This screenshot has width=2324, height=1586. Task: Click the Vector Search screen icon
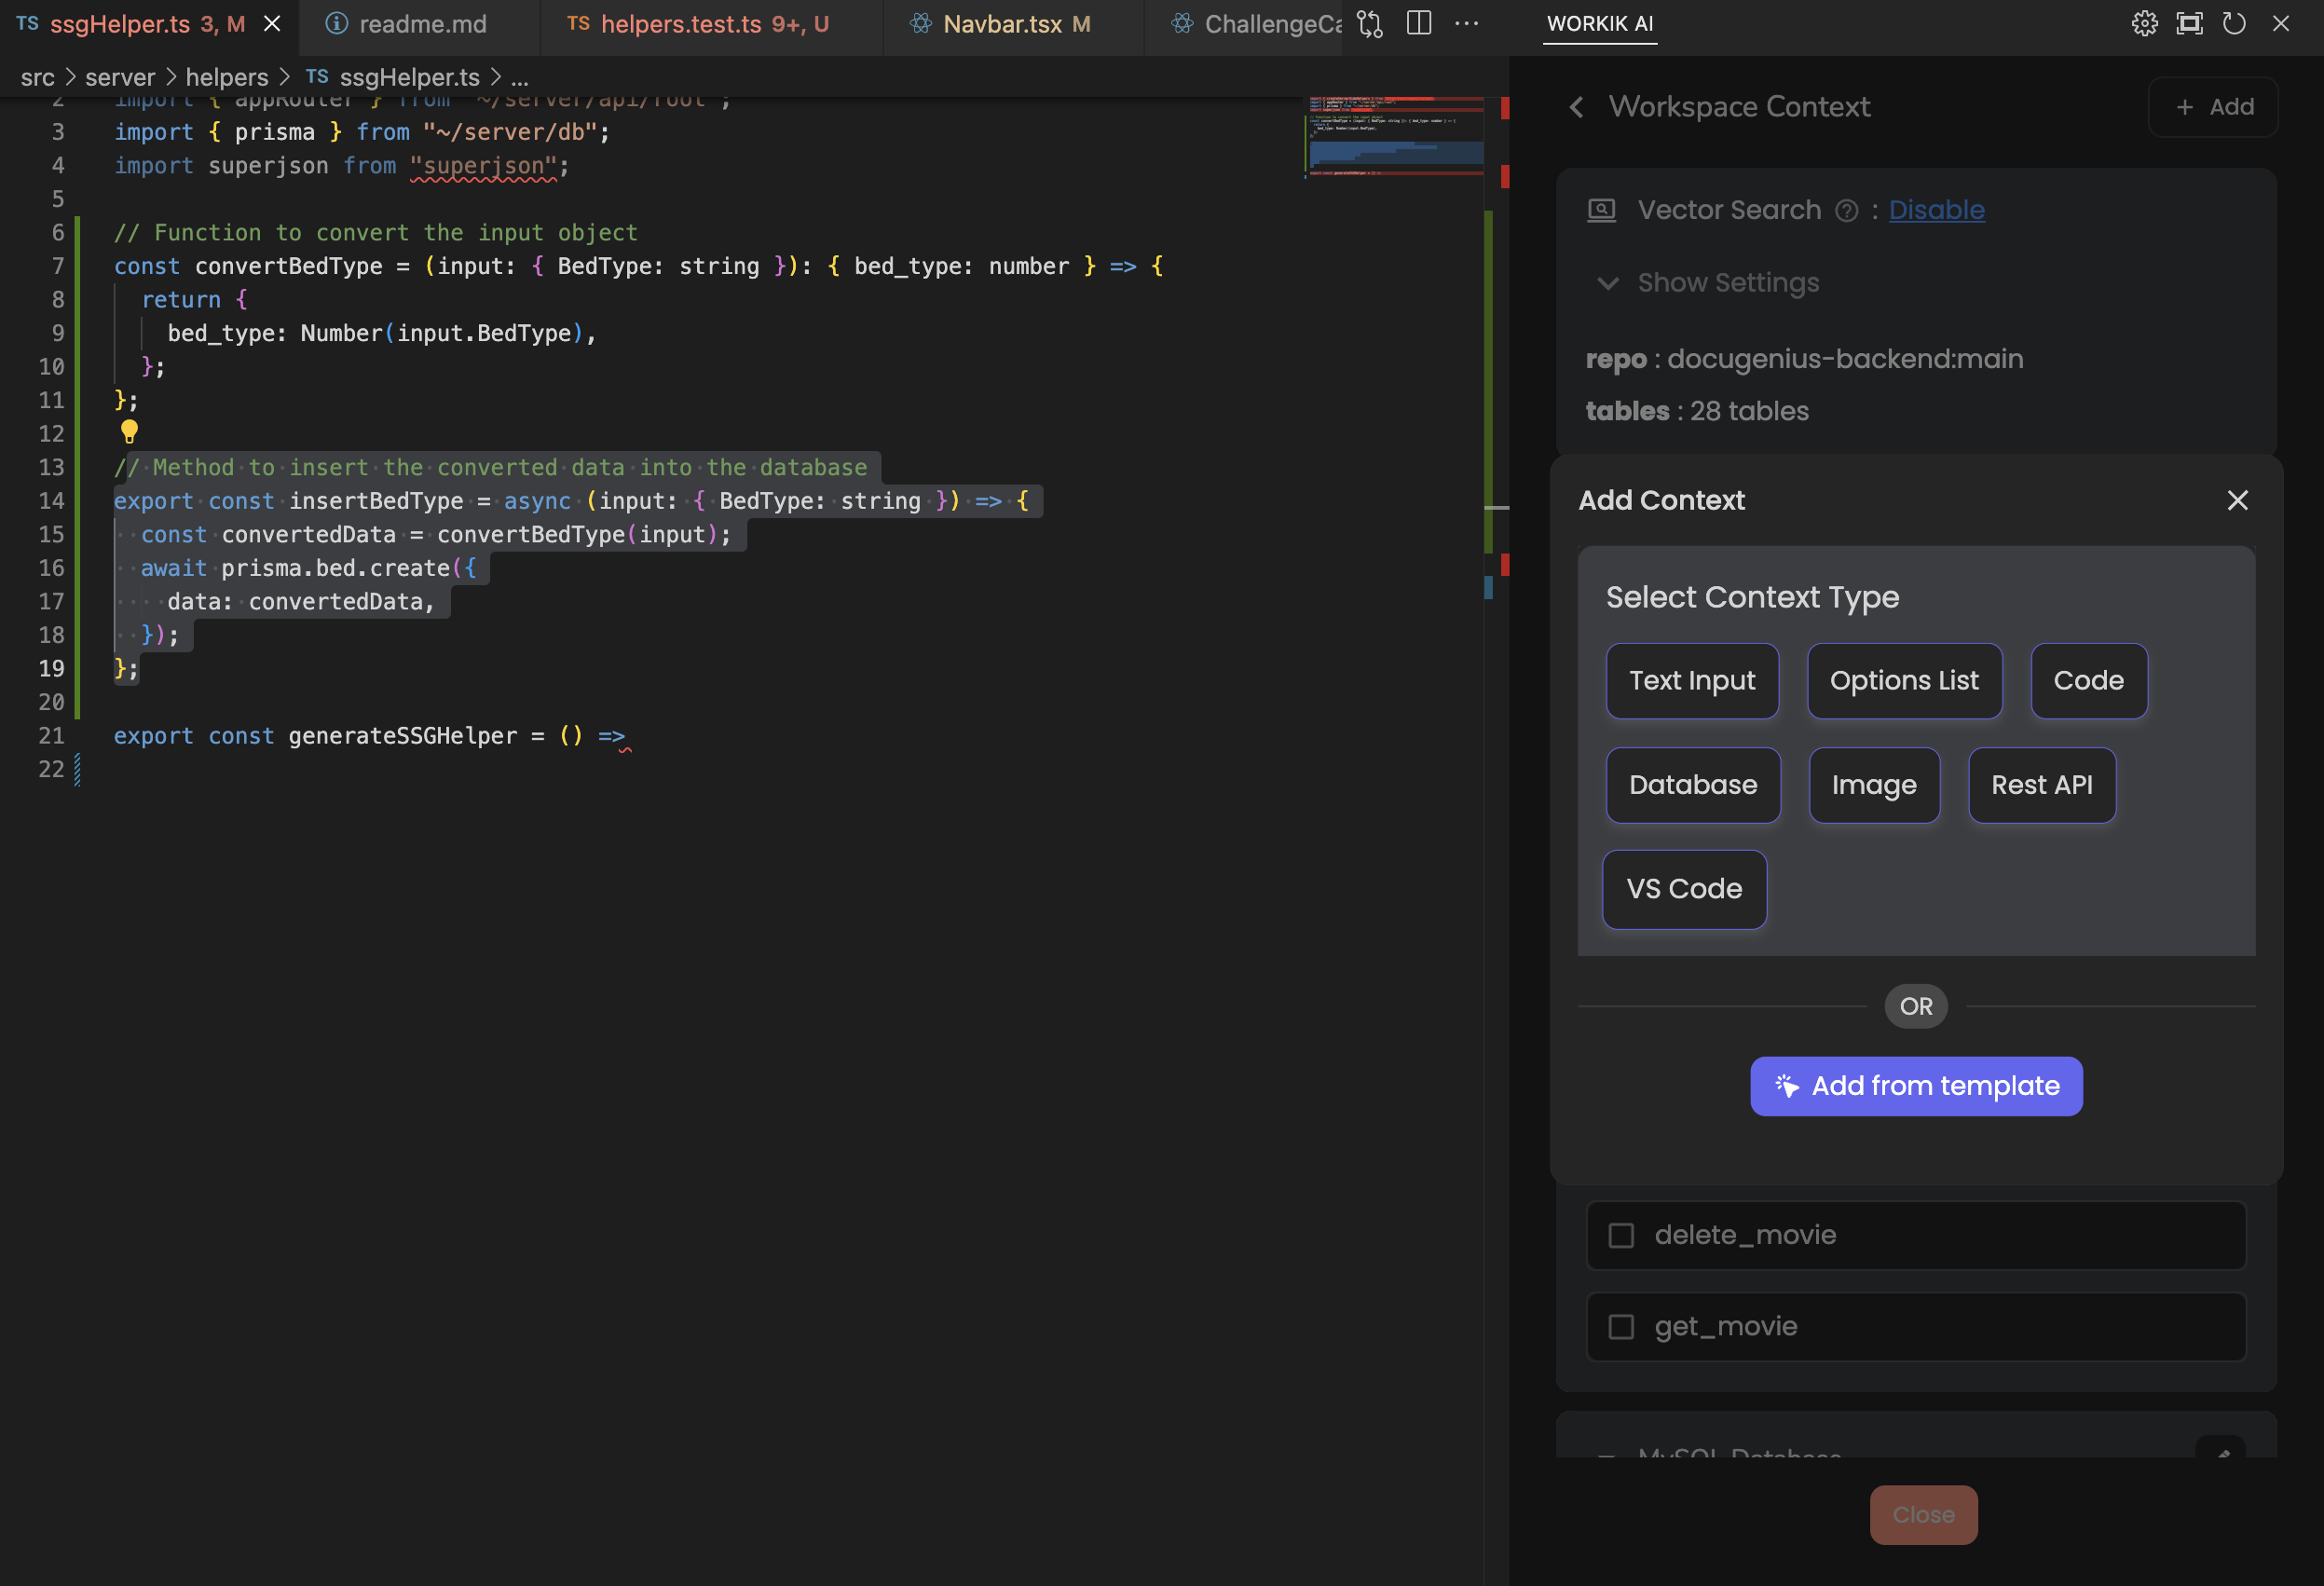tap(1602, 211)
